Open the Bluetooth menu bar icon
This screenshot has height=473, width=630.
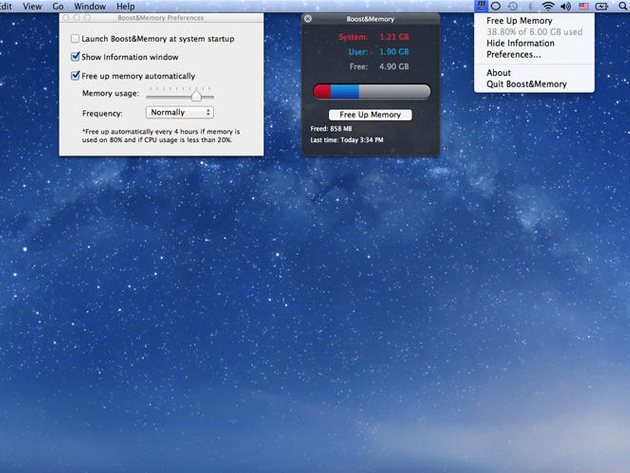click(530, 6)
